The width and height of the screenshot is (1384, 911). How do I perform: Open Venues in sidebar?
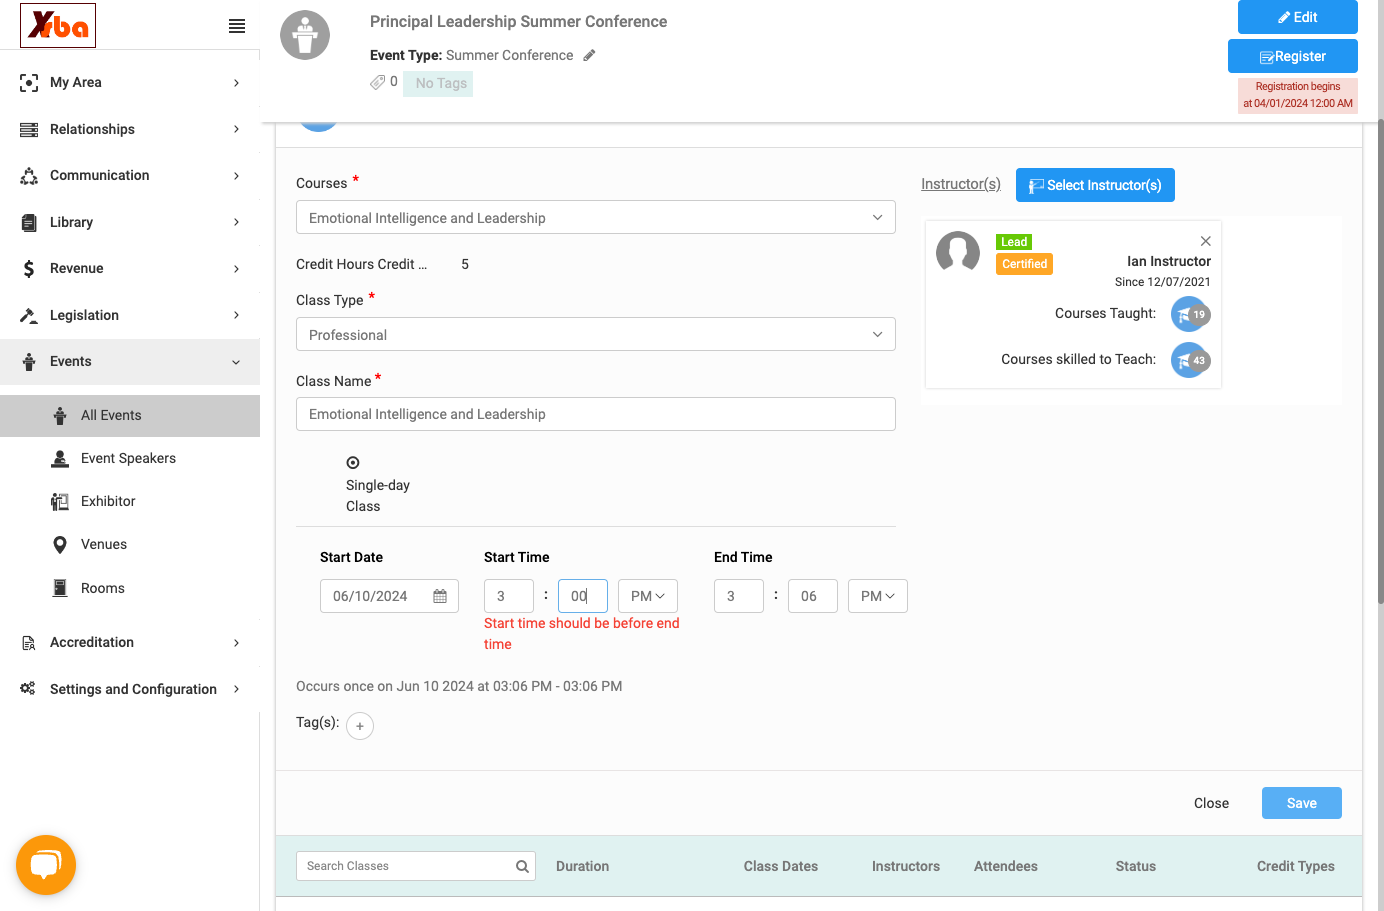130,545
